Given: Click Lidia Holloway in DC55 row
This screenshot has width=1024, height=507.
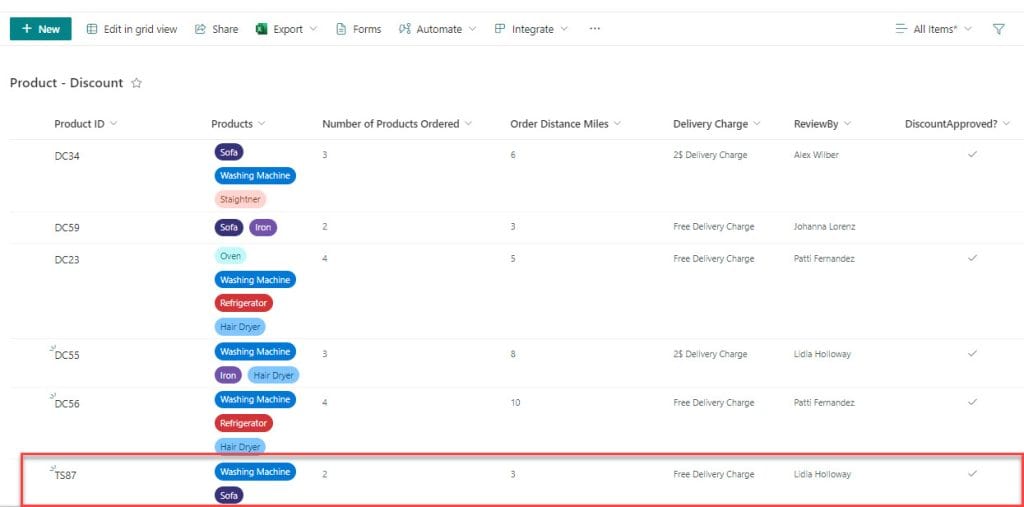Looking at the screenshot, I should point(822,354).
